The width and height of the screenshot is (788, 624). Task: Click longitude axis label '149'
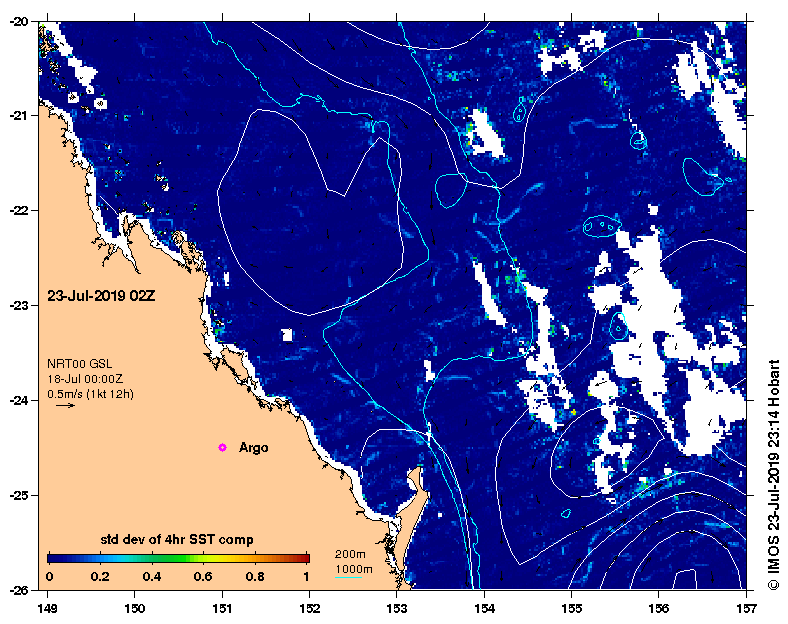(x=47, y=608)
